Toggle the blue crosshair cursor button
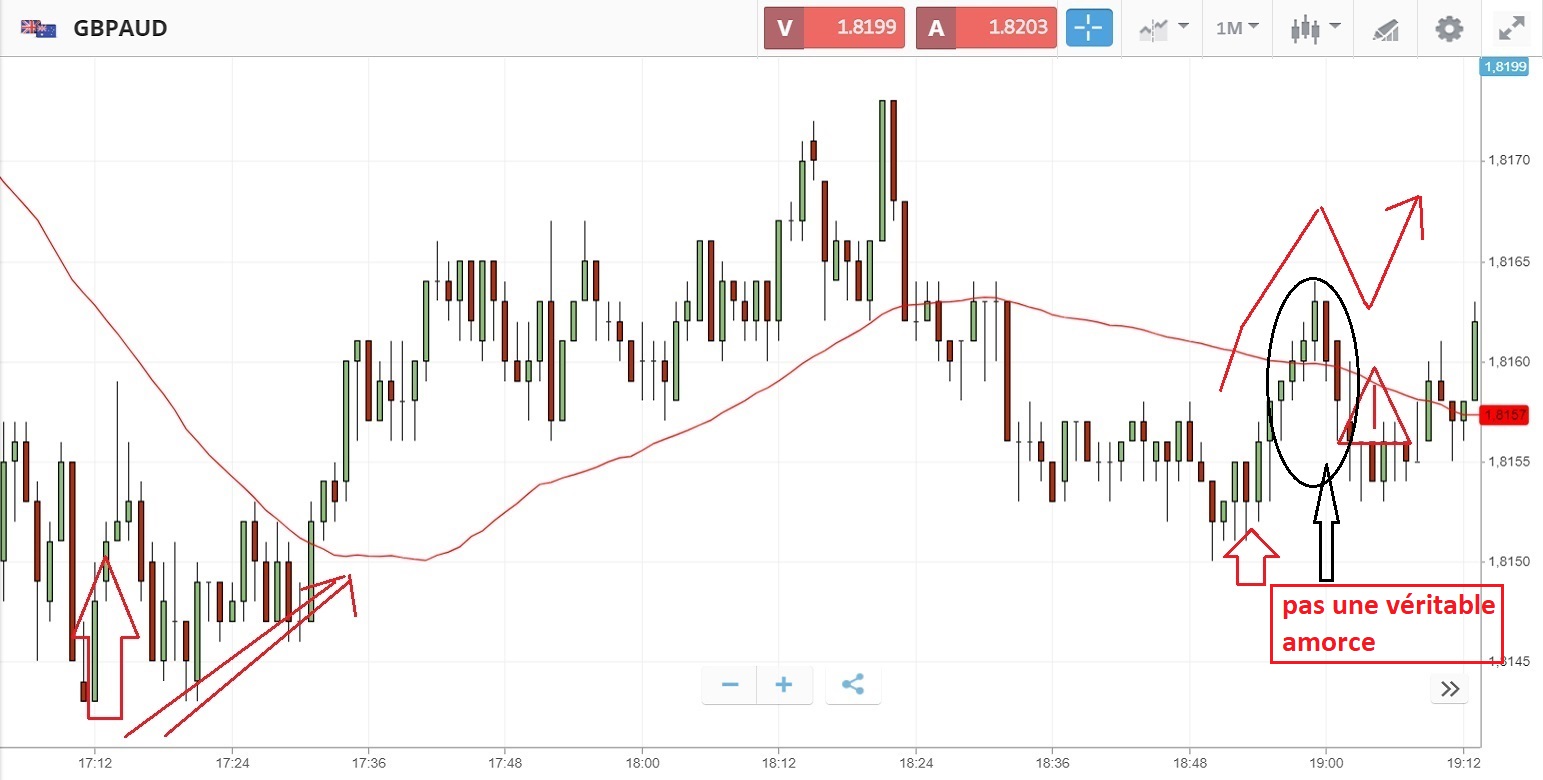1543x780 pixels. [1089, 28]
